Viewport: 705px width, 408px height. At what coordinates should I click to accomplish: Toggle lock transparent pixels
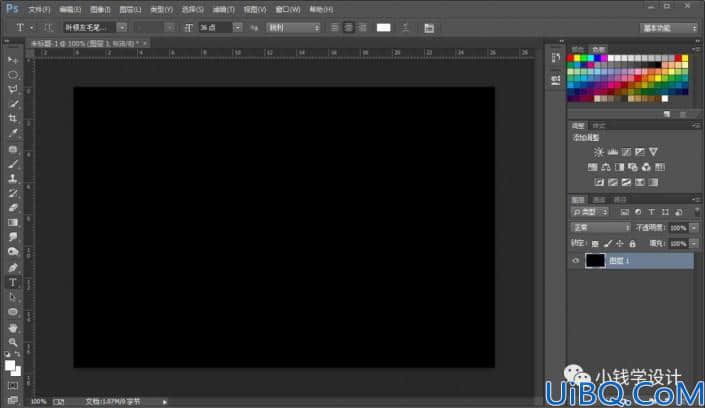point(595,243)
